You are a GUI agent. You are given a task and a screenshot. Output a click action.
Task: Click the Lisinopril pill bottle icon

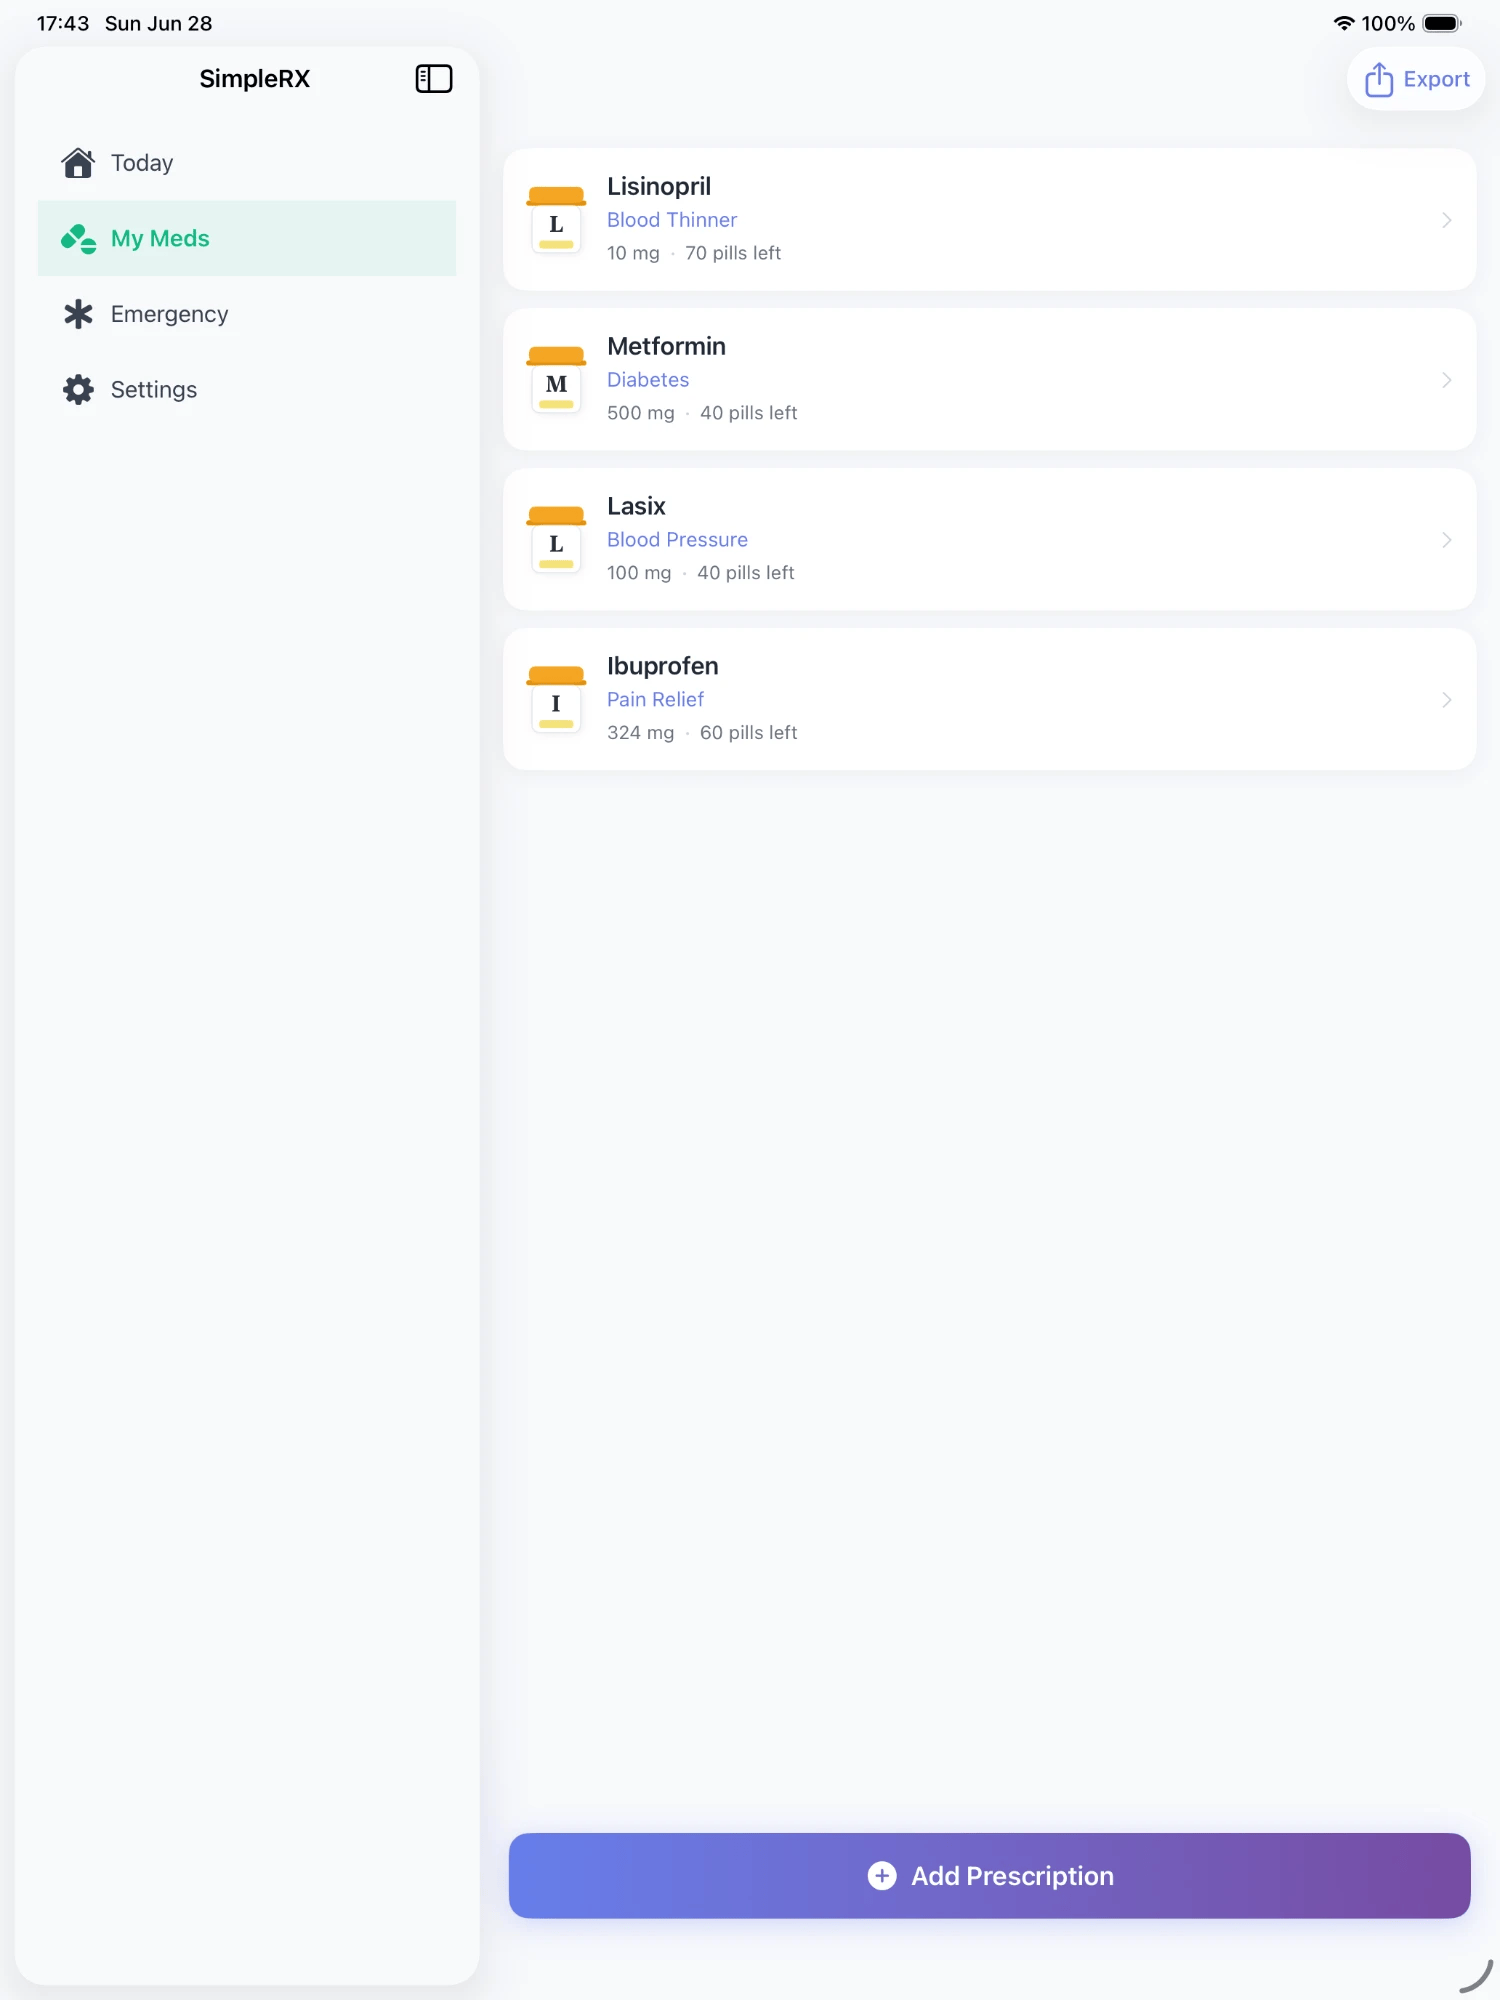pos(556,220)
